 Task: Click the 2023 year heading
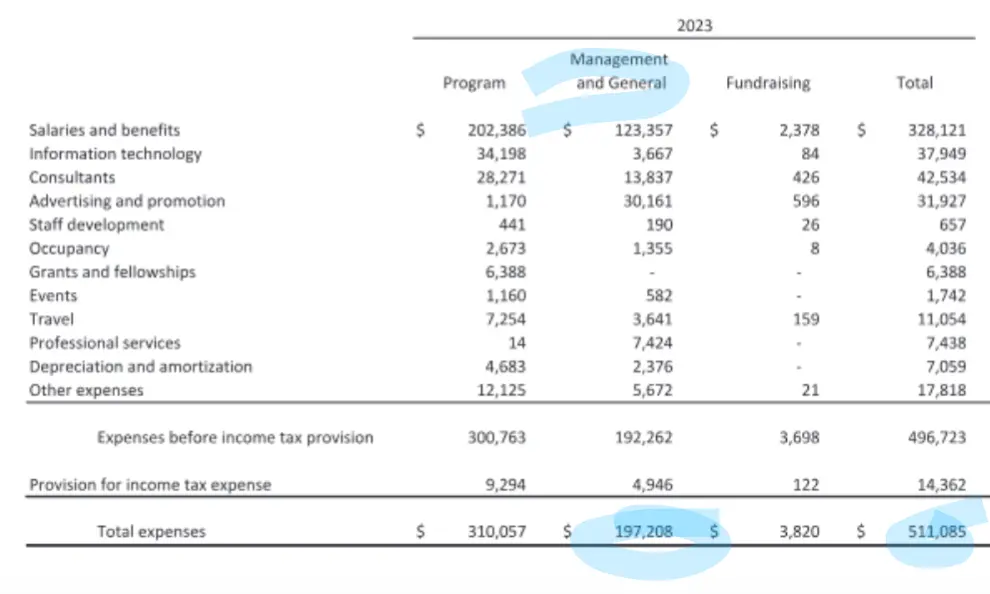tap(694, 26)
